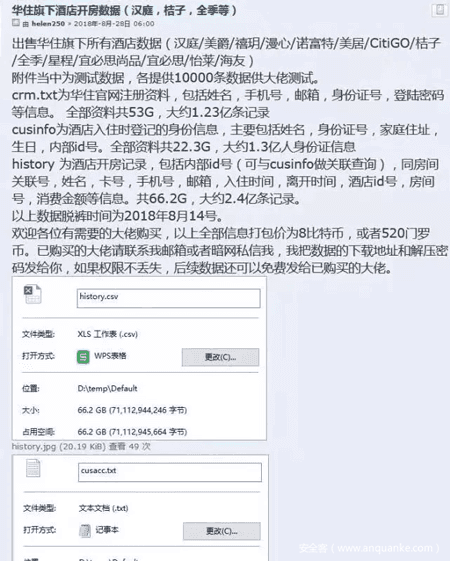Click the cusacc.txt filename field
Image resolution: width=450 pixels, height=561 pixels.
click(170, 473)
